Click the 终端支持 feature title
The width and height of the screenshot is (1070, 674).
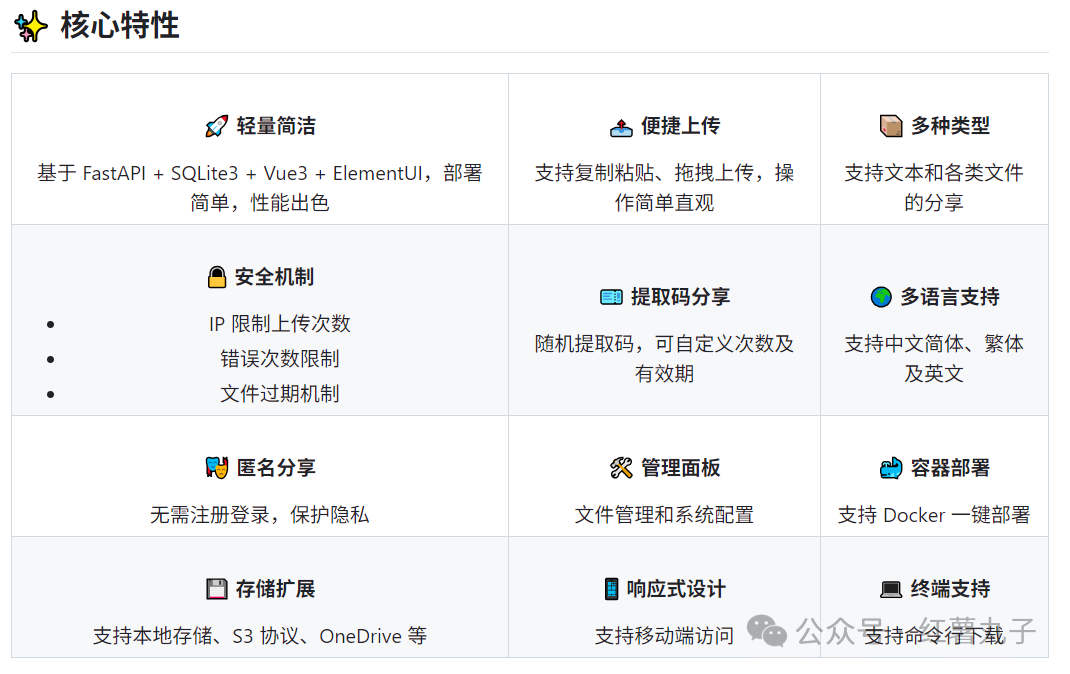point(950,589)
